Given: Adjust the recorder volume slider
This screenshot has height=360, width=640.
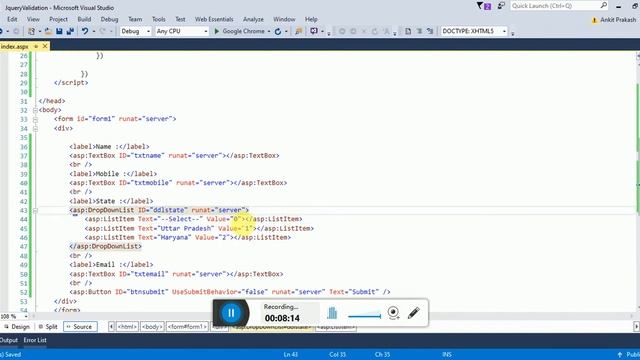Looking at the screenshot, I should coord(364,316).
